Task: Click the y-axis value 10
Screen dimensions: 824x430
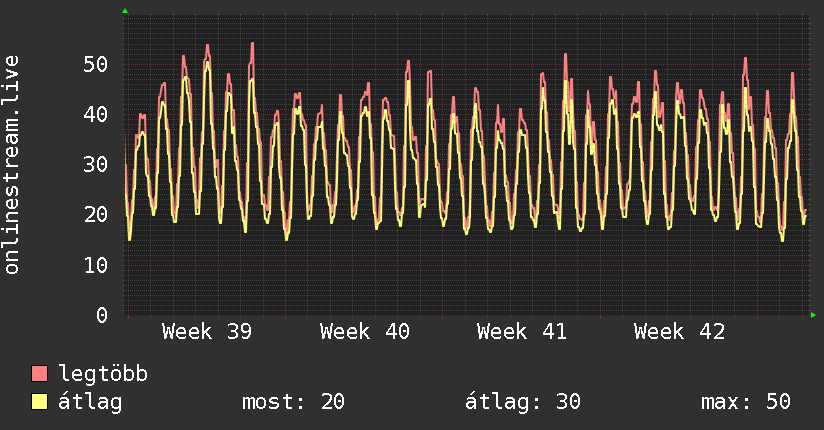Action: pyautogui.click(x=96, y=265)
